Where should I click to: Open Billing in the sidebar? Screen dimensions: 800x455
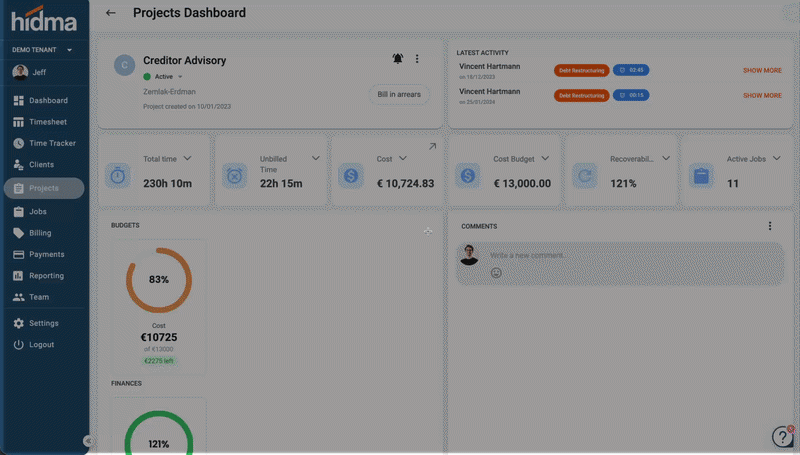pos(44,233)
